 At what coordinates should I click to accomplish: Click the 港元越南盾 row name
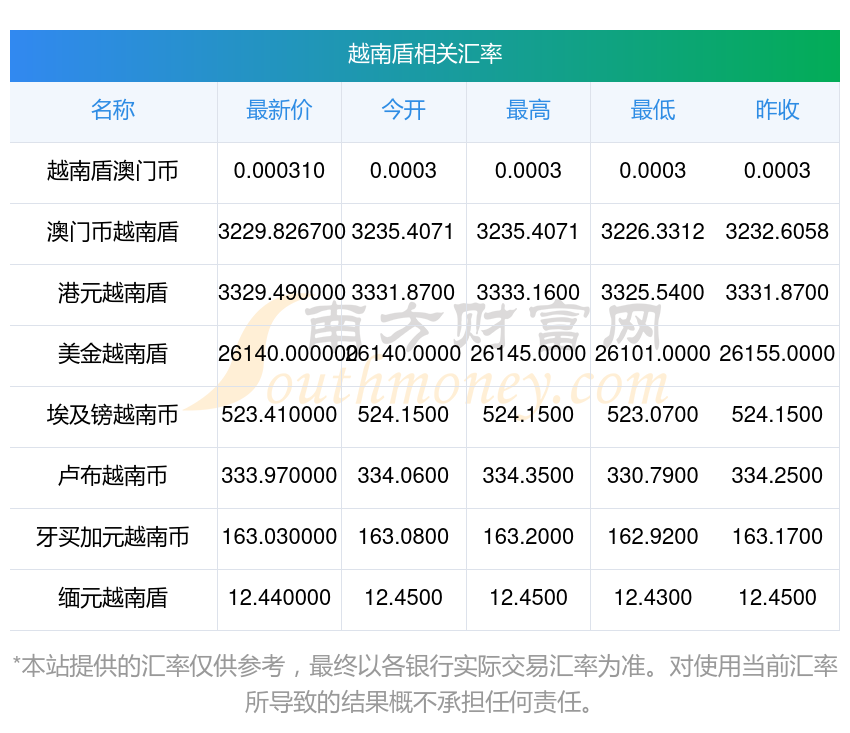tap(113, 293)
